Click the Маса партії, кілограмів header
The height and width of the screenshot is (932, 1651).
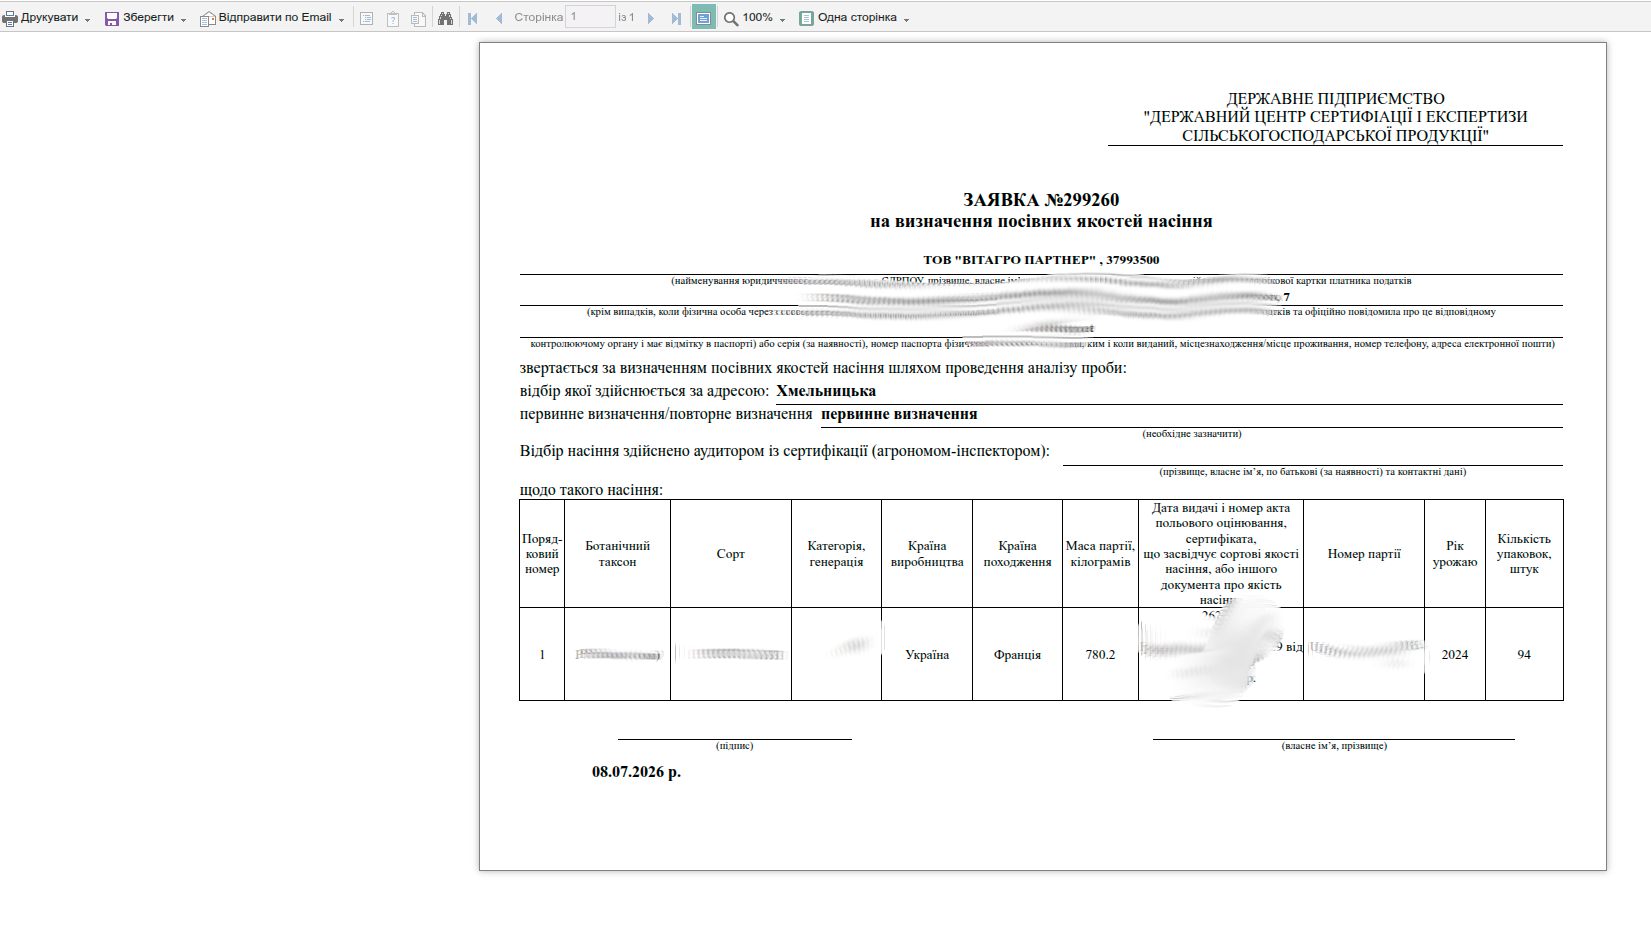click(x=1100, y=554)
